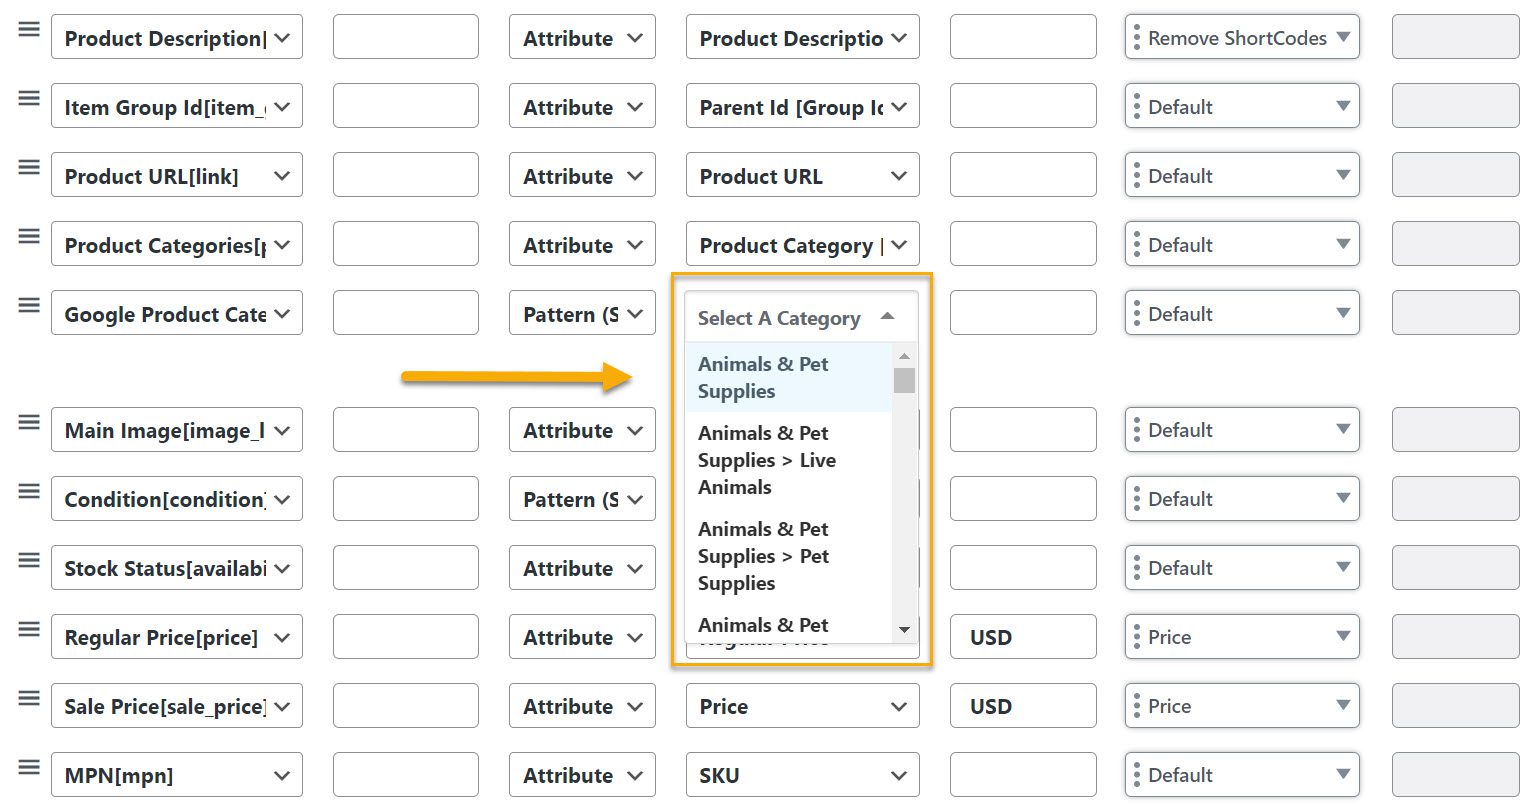Click the drag handle for Google Product Category row
The image size is (1532, 806).
(30, 305)
